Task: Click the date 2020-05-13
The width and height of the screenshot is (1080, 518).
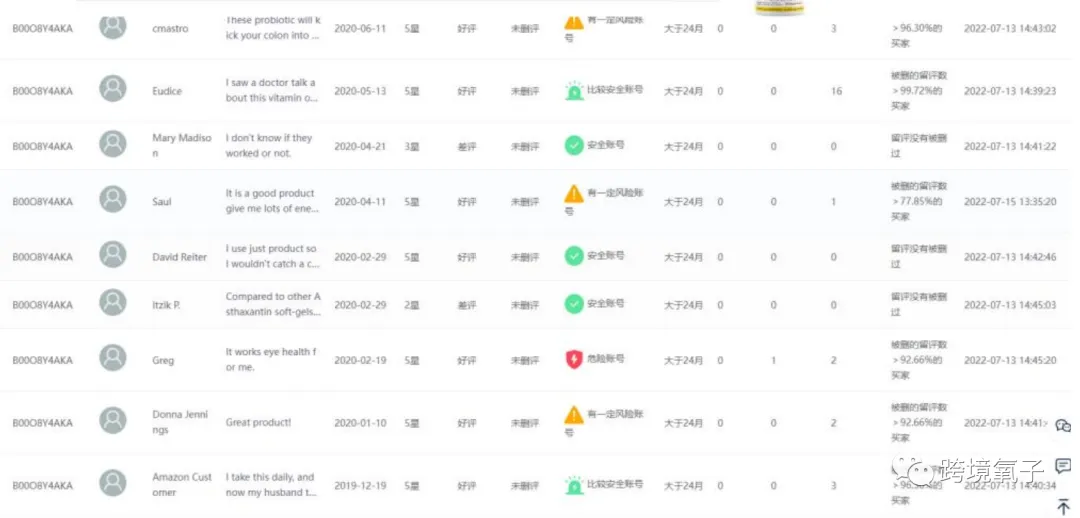Action: [x=360, y=91]
